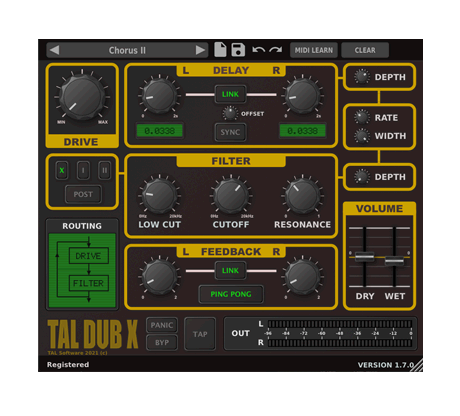Go to the previous preset arrow

click(x=55, y=50)
